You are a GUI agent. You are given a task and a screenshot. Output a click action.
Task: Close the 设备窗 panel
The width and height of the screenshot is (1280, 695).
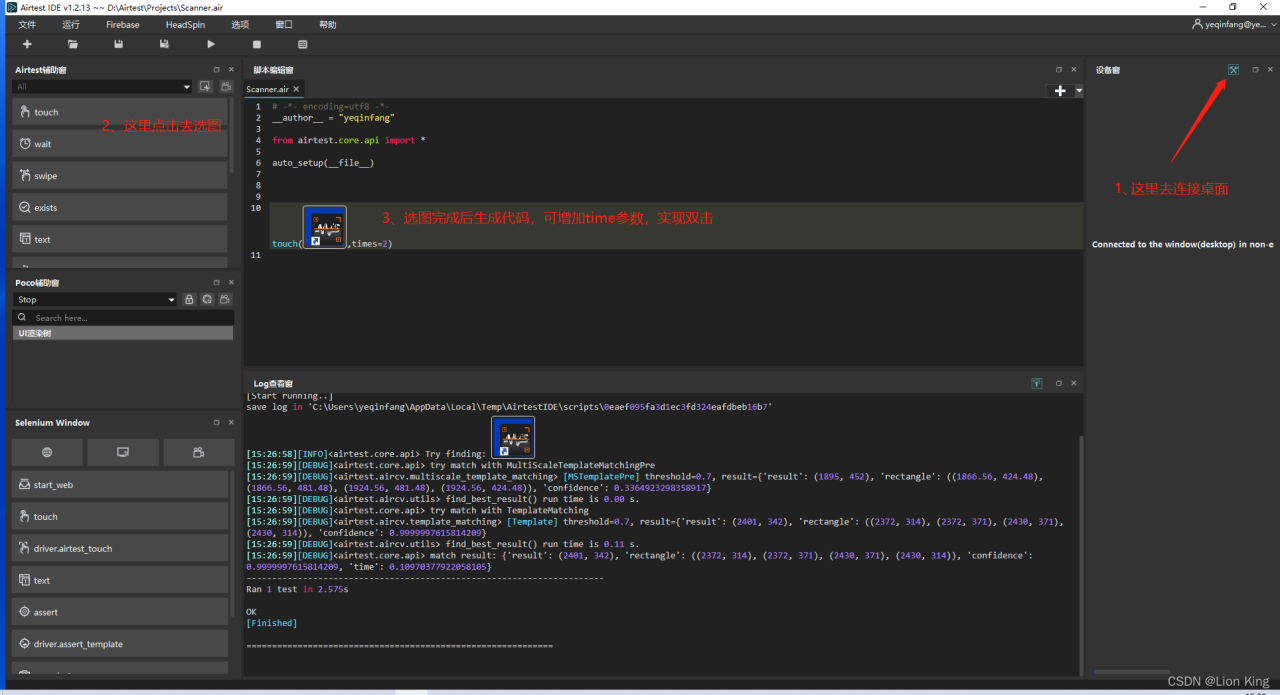point(1271,70)
